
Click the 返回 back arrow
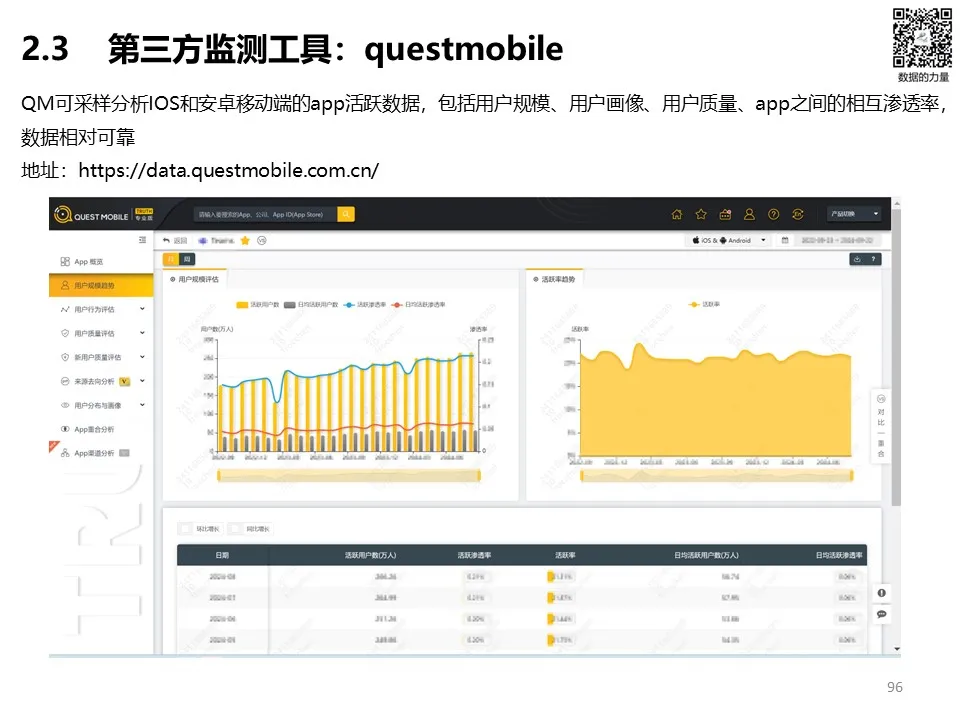[x=175, y=241]
